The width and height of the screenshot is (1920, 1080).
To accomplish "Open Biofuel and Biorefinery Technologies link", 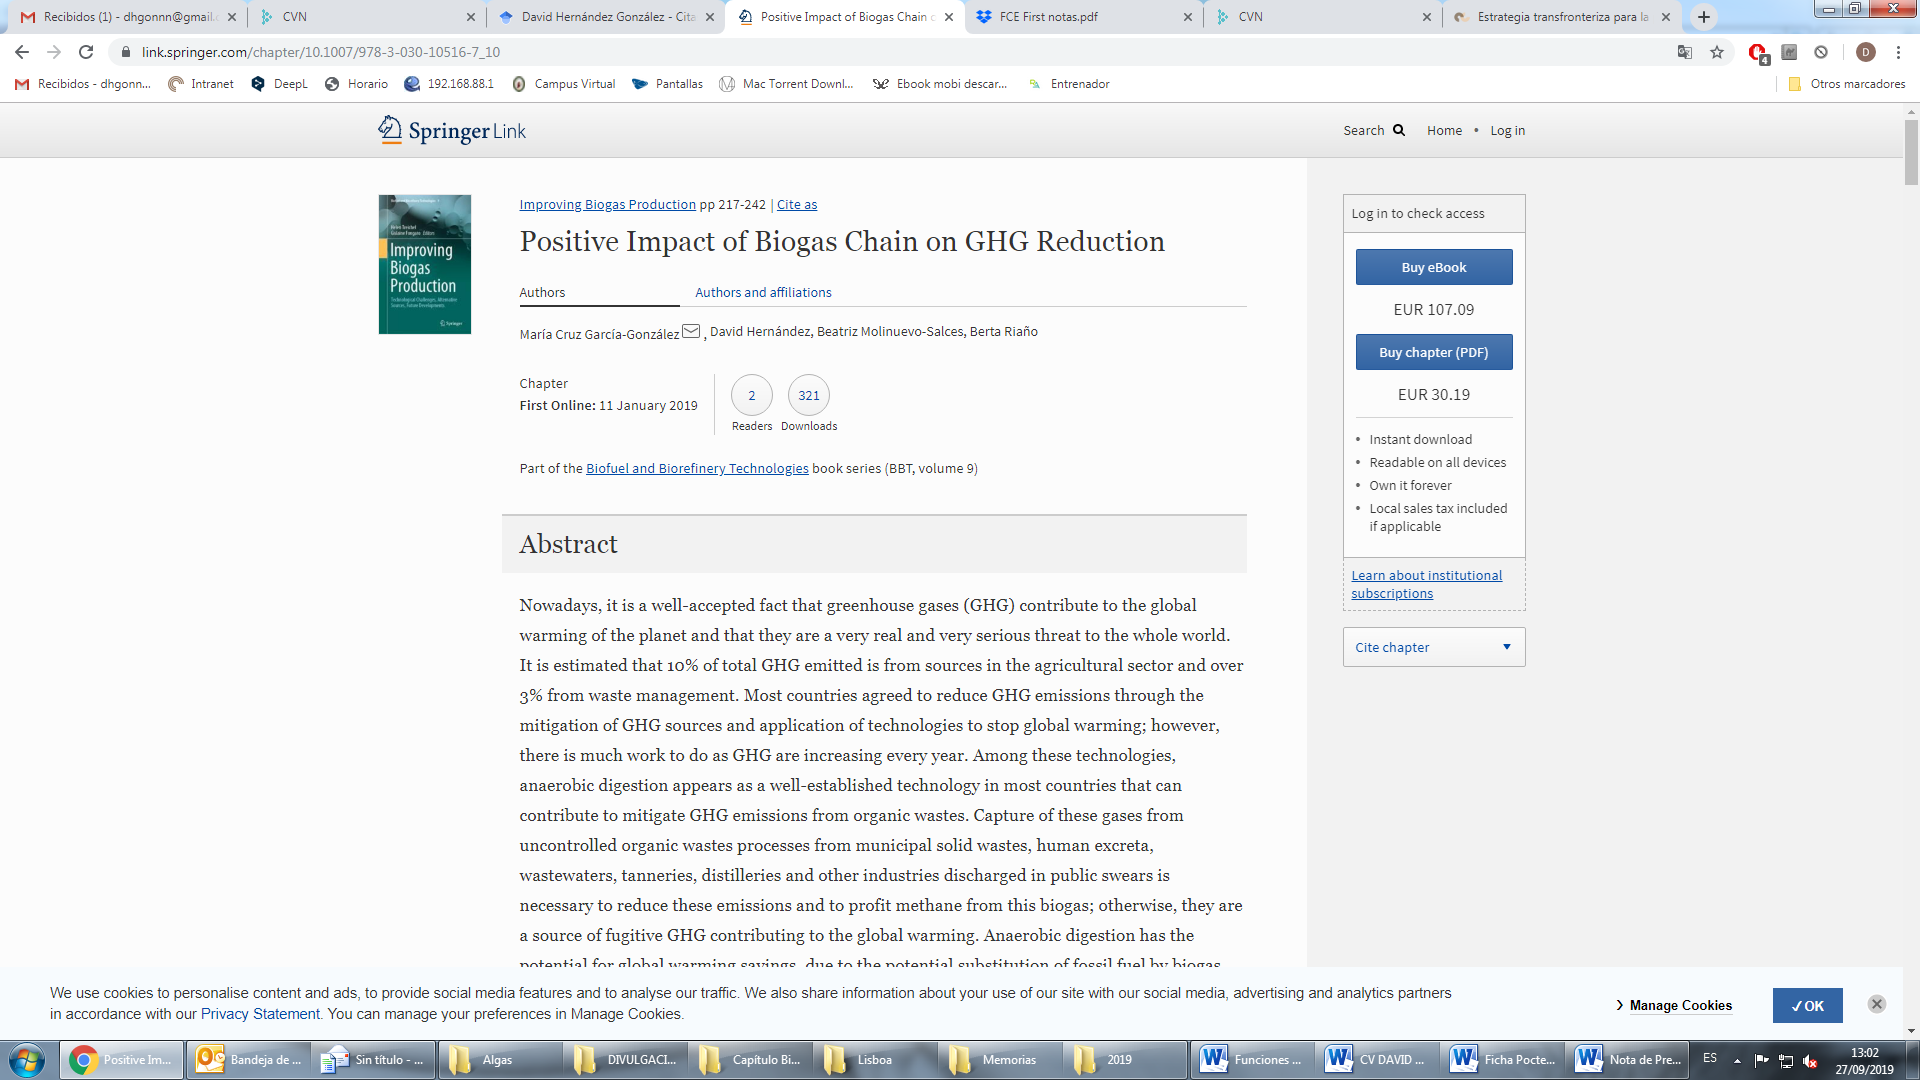I will pos(697,468).
